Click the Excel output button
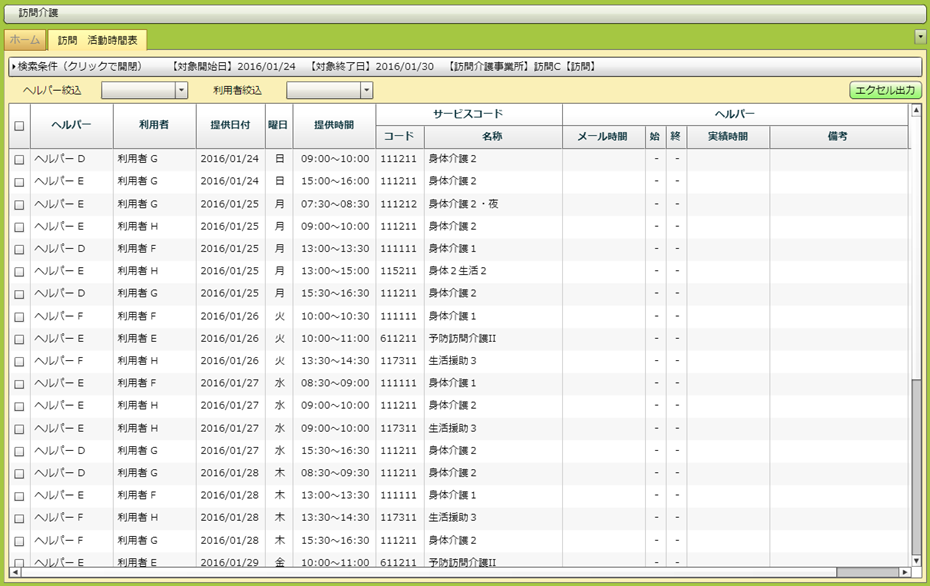930x586 pixels. 884,91
